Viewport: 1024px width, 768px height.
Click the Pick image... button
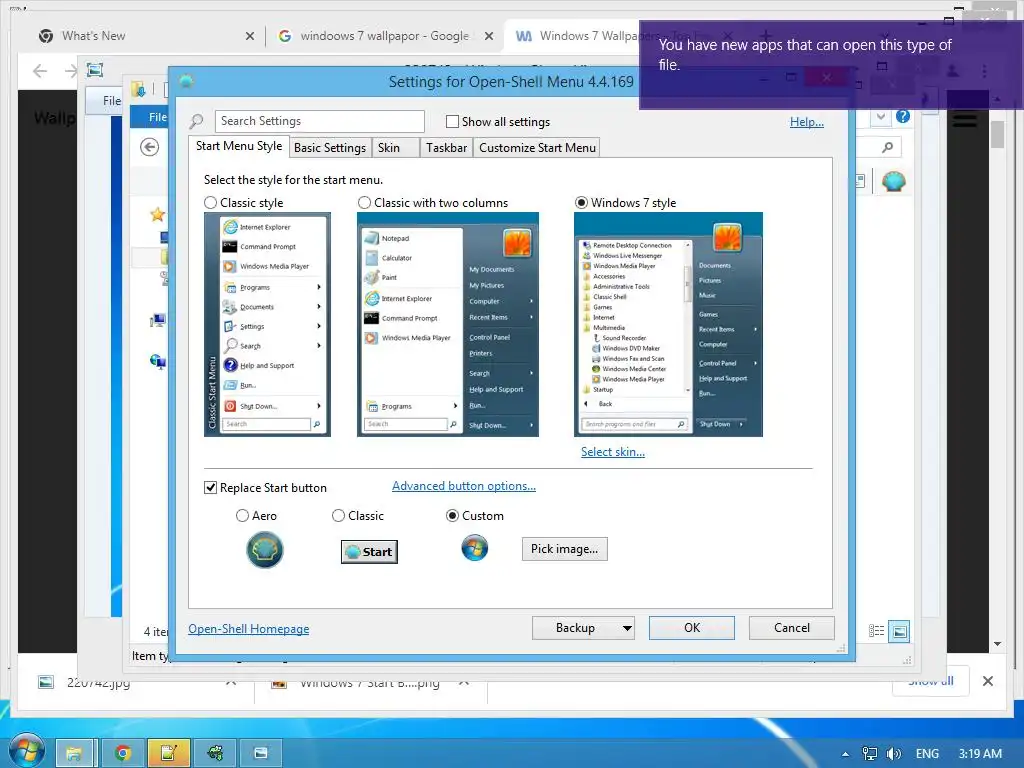click(x=564, y=549)
